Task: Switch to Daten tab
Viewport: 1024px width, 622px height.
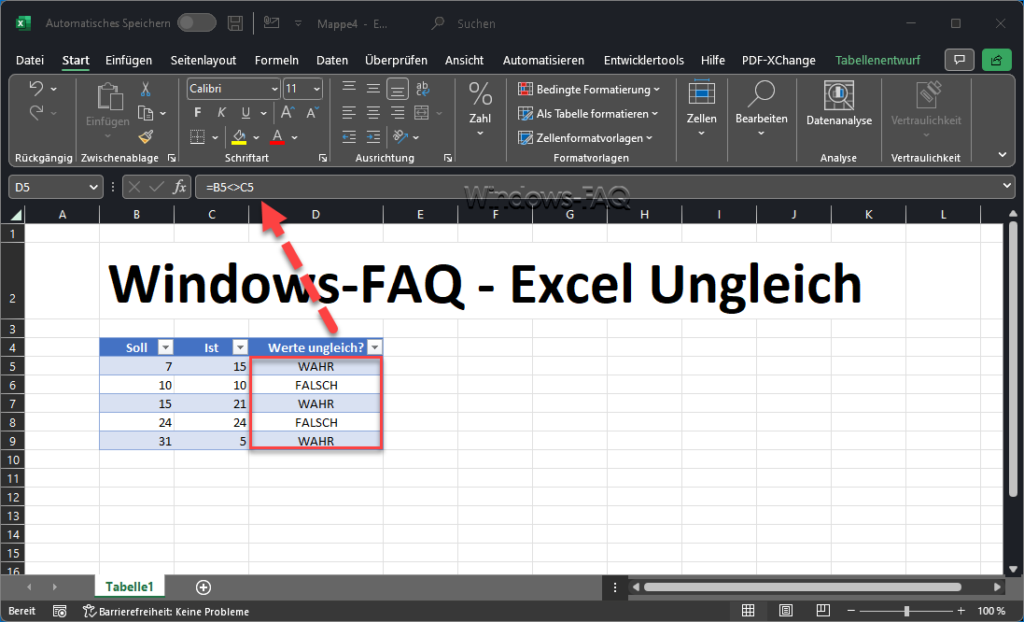Action: 332,60
